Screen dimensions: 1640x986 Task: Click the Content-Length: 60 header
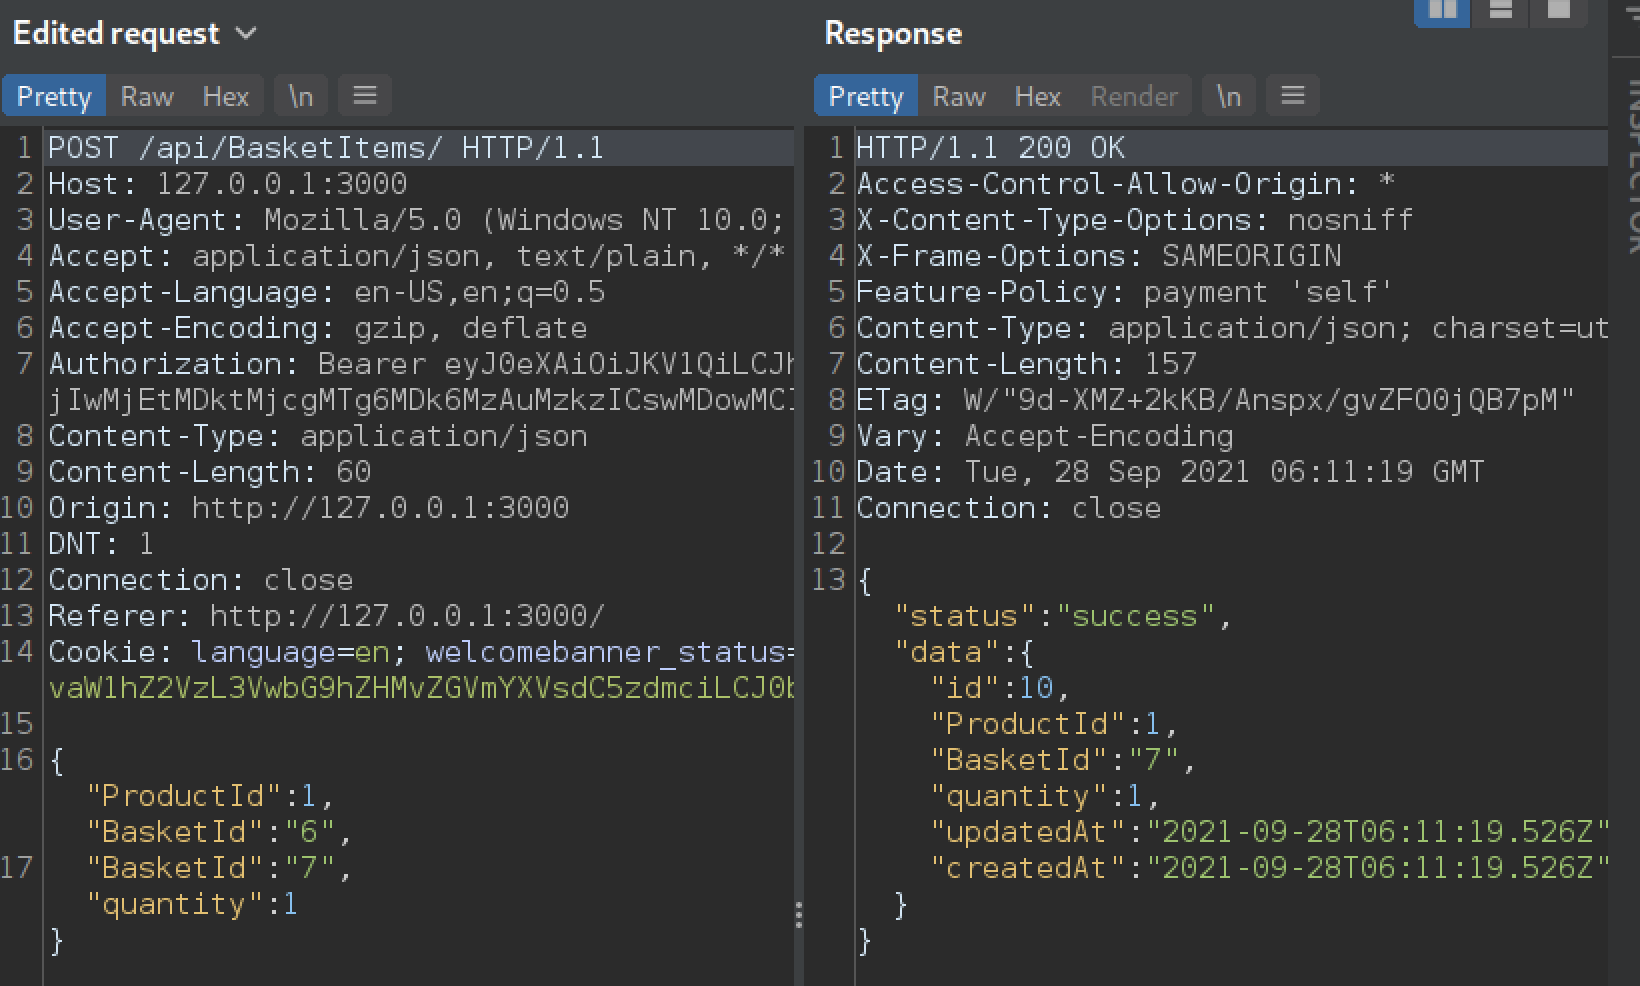[x=210, y=472]
